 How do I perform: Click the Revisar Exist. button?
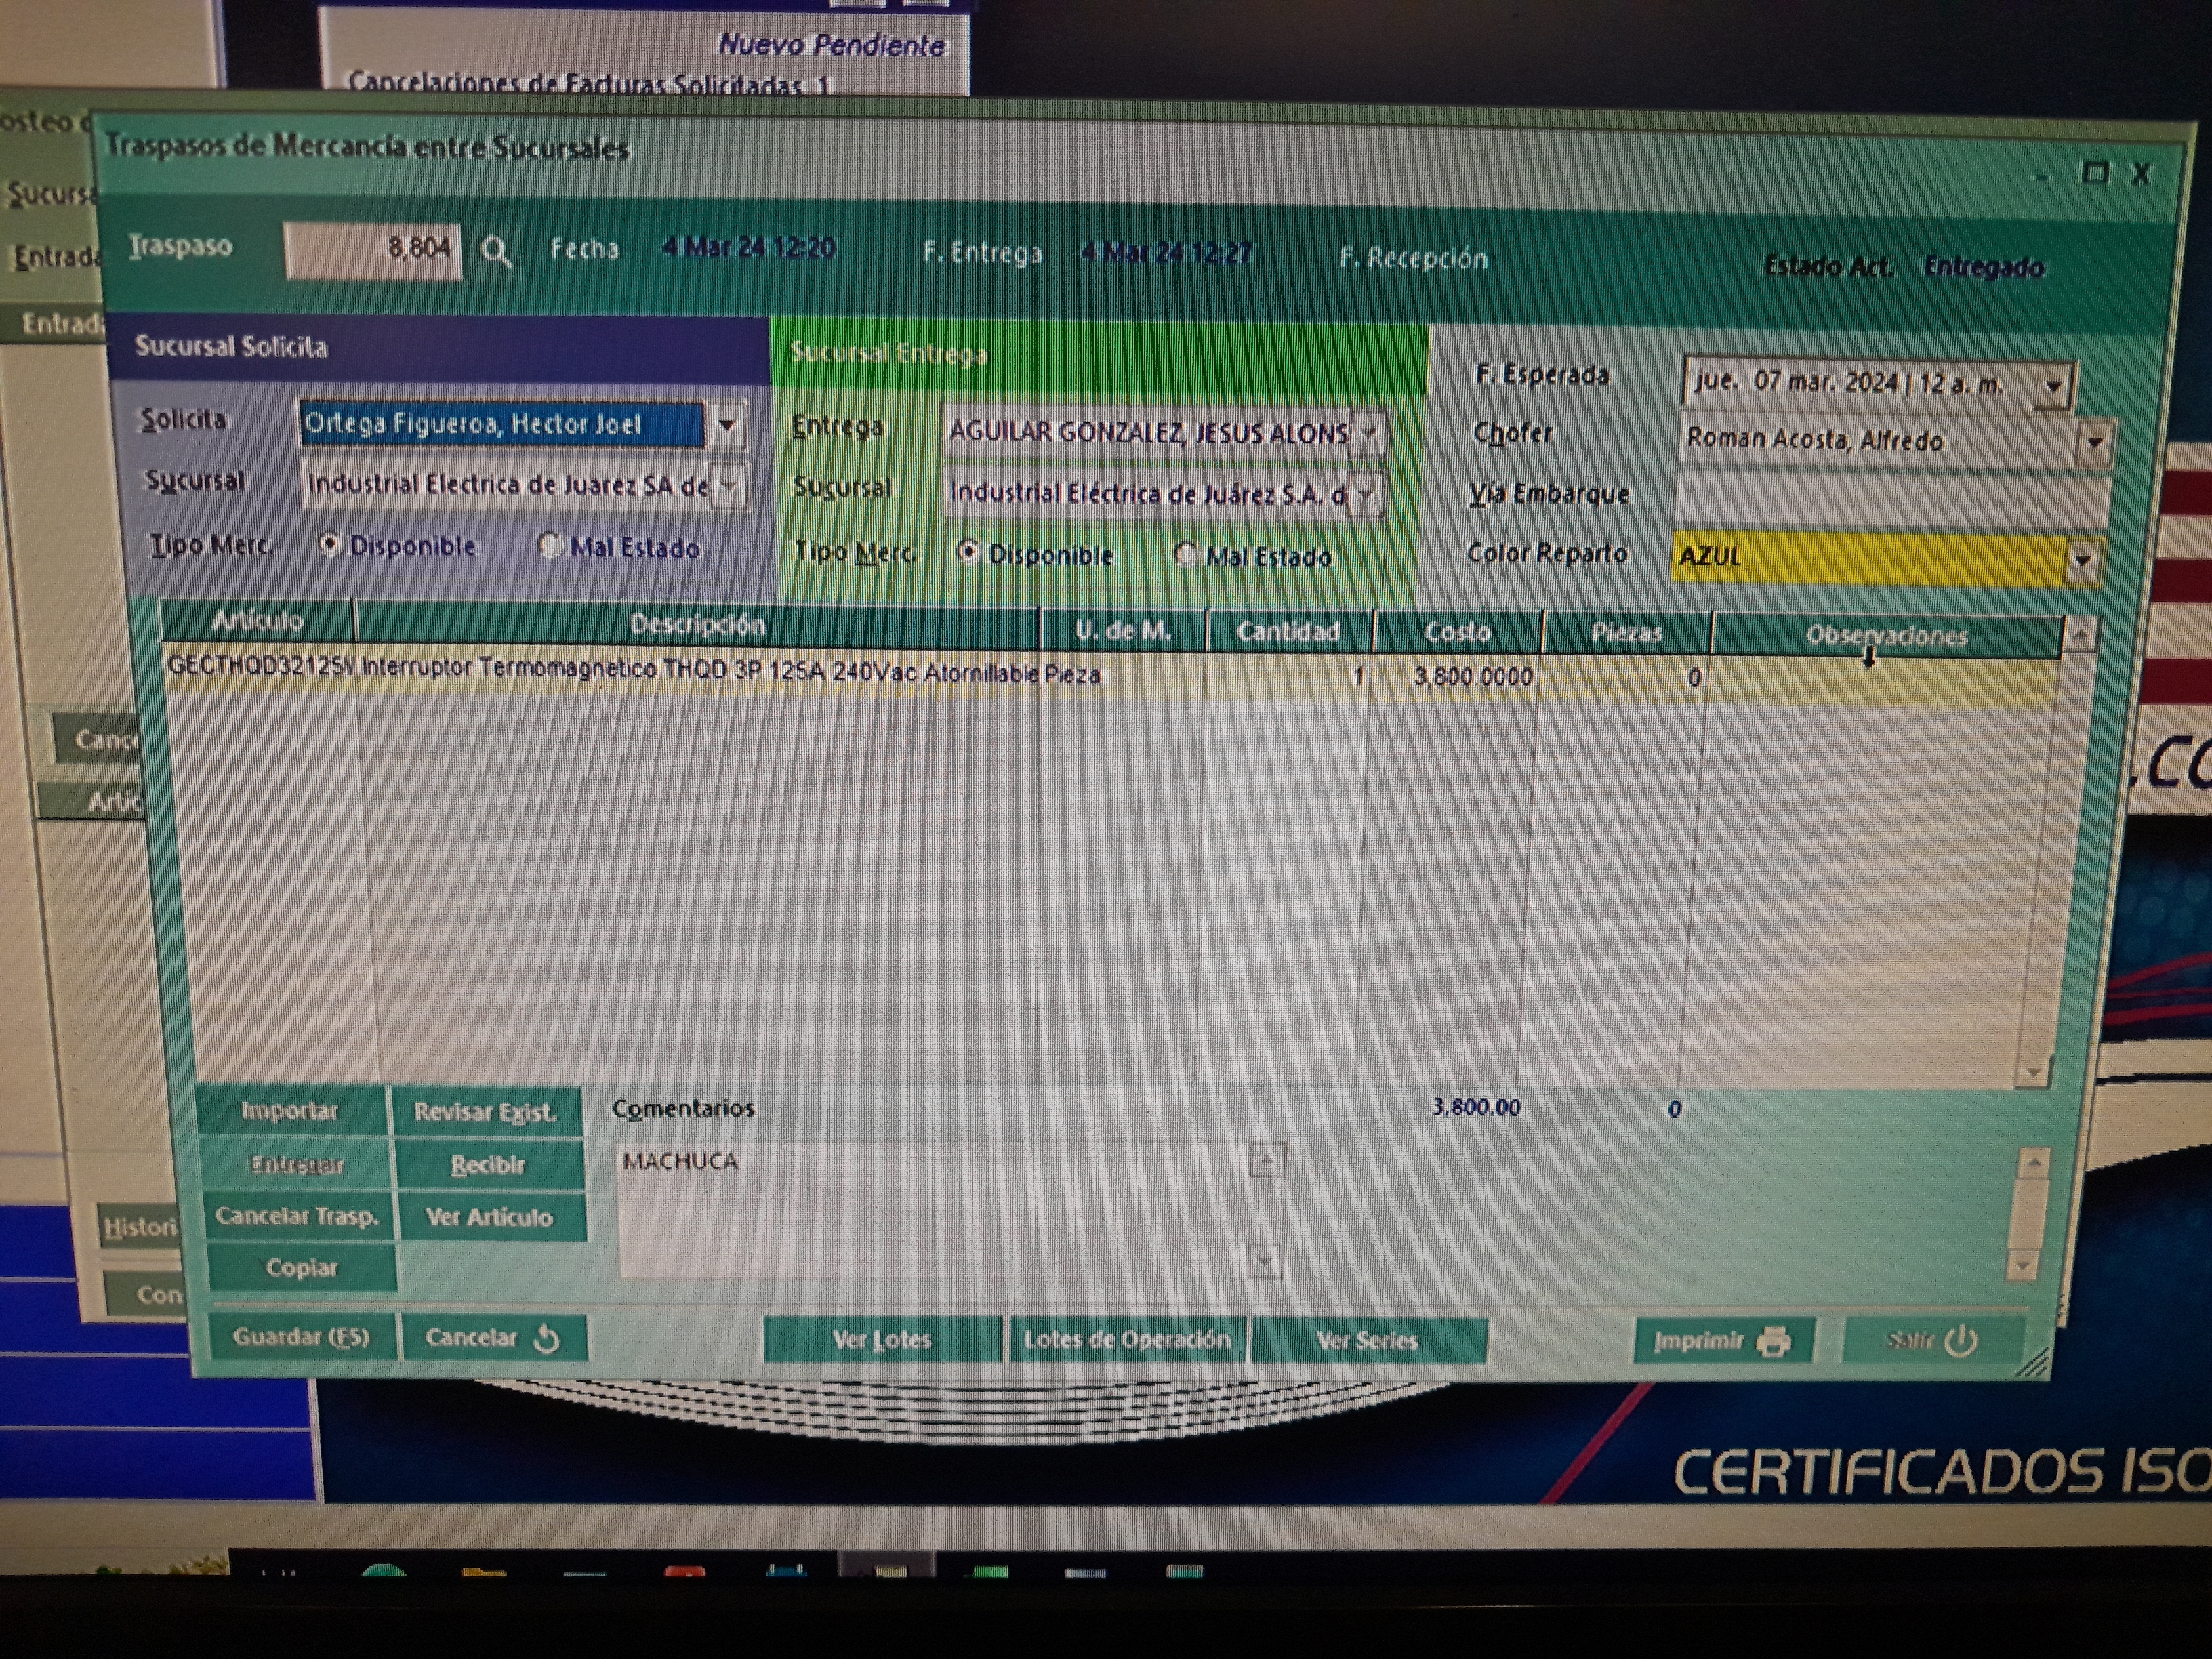point(485,1112)
